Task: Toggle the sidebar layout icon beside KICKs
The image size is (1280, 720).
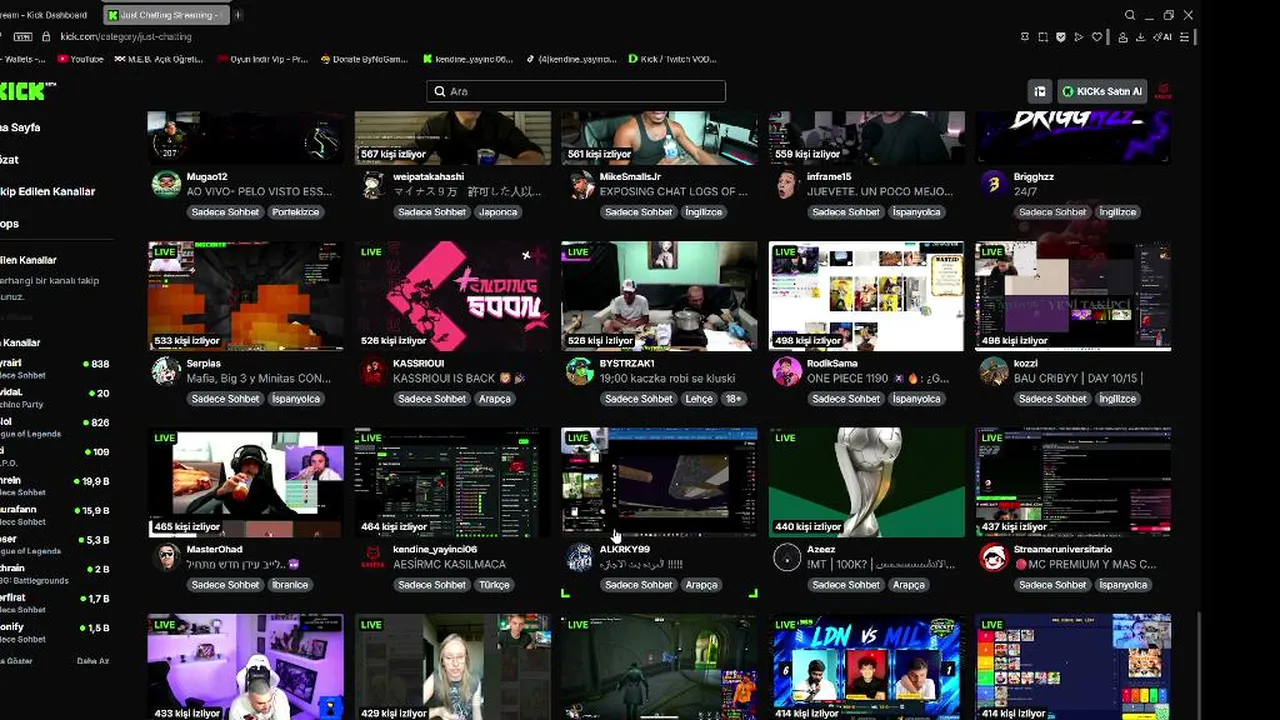Action: coord(1040,91)
